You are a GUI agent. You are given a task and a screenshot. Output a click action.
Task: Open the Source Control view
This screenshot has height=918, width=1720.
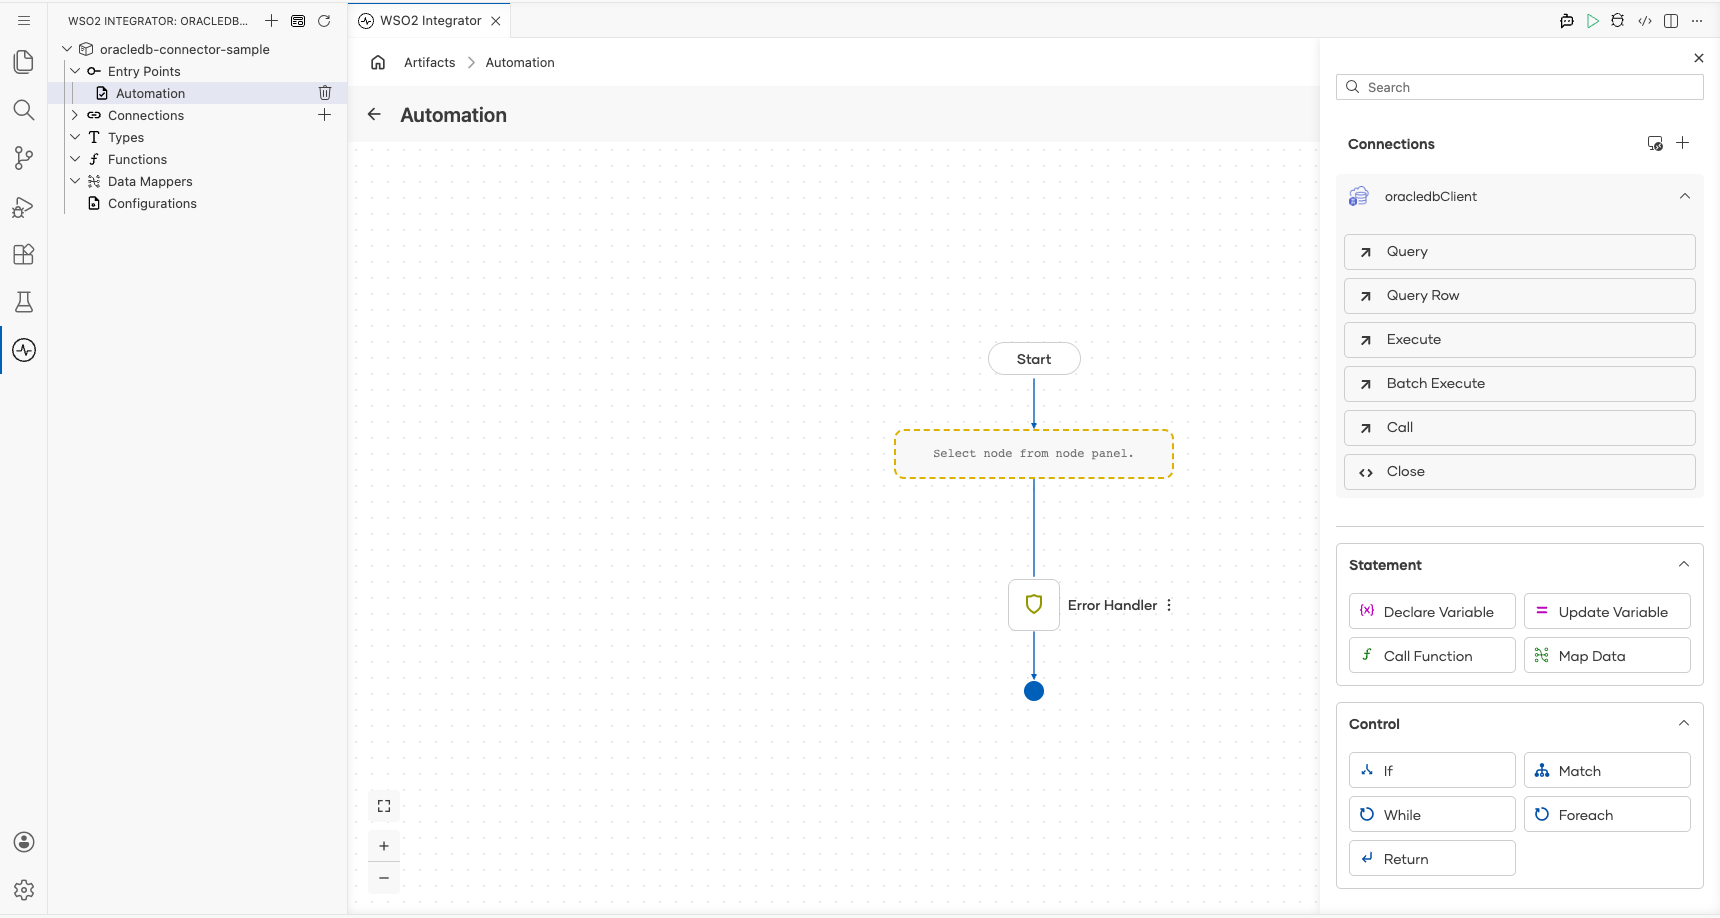point(24,158)
